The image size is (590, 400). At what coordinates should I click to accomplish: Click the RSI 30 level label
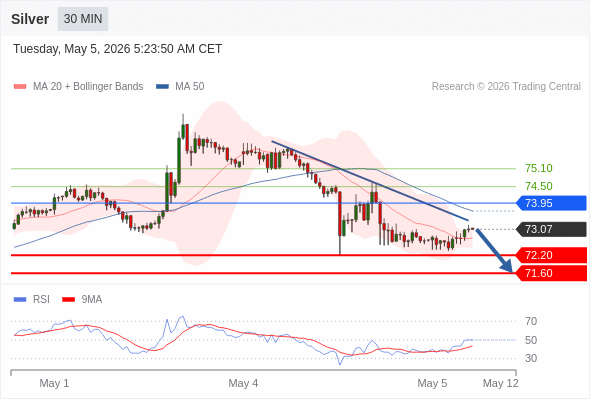(x=531, y=358)
